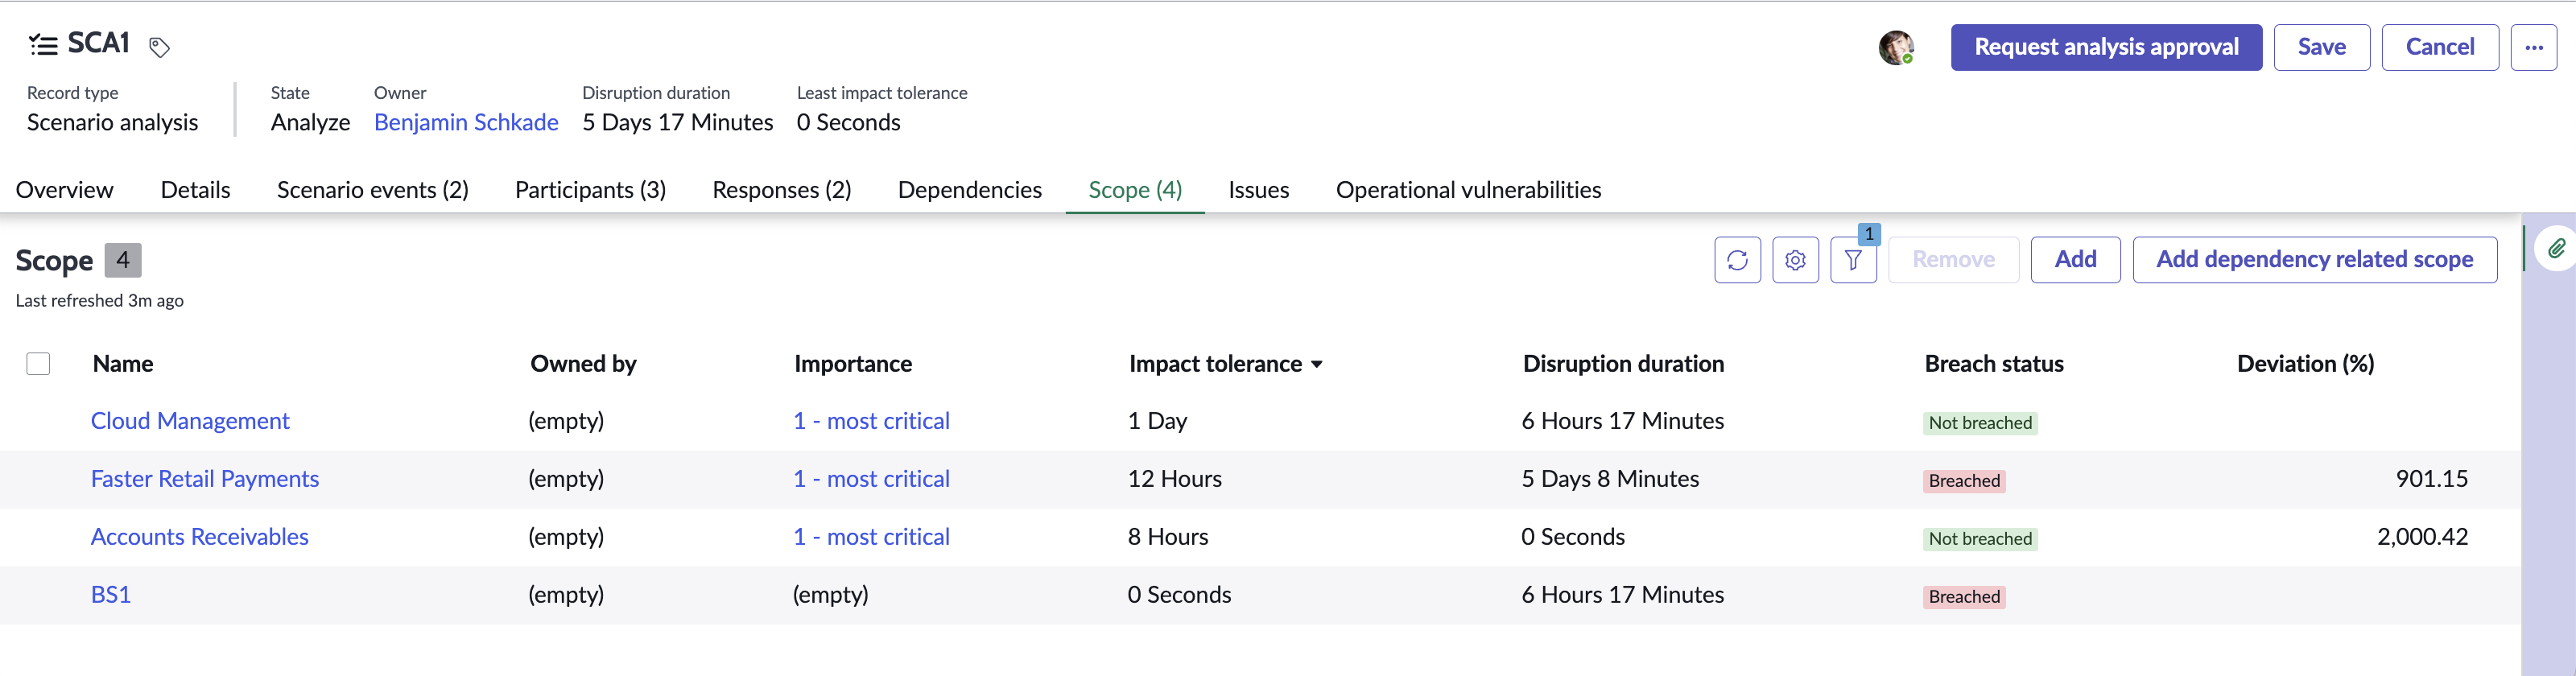Click the 901.15 deviation value

tap(2431, 479)
